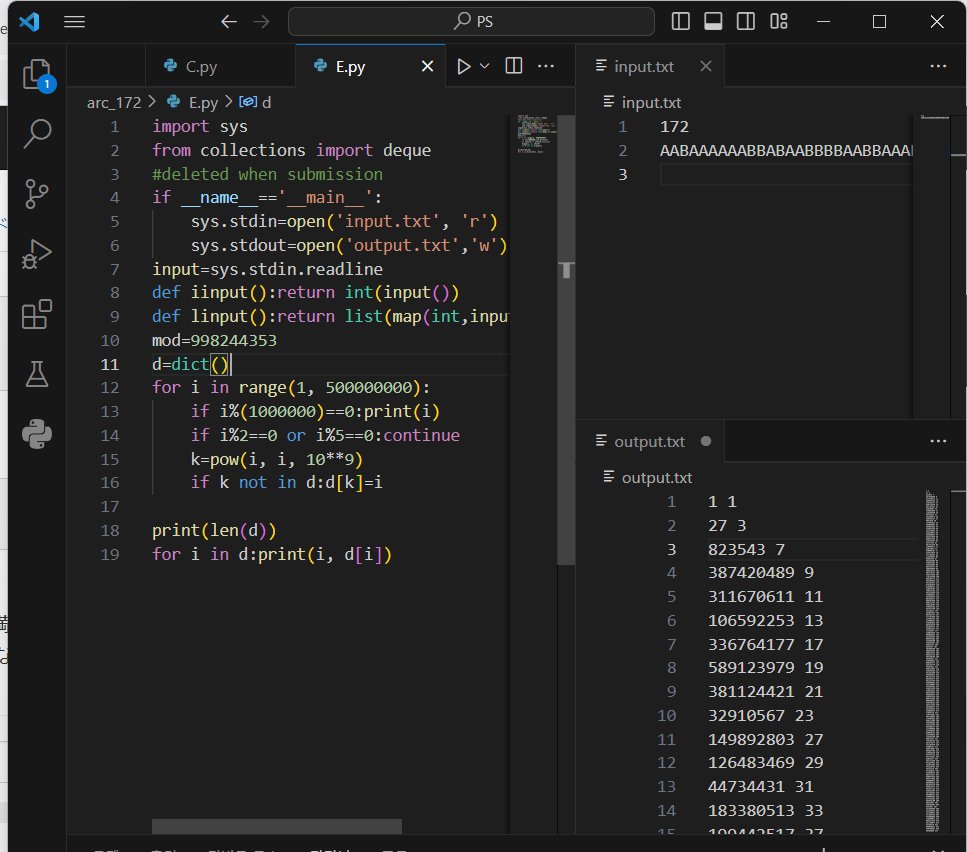Open the Extensions view

point(37,314)
